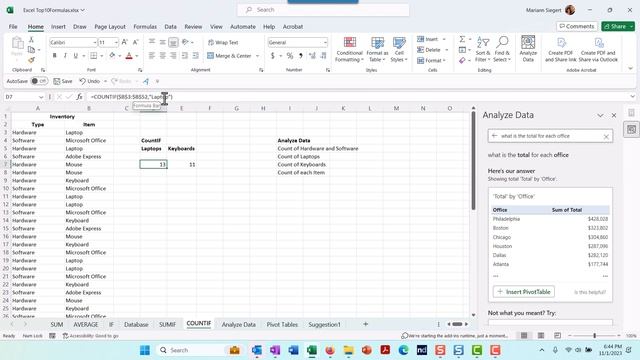Open Microsoft Edge from the taskbar
The height and width of the screenshot is (360, 640).
[403, 350]
